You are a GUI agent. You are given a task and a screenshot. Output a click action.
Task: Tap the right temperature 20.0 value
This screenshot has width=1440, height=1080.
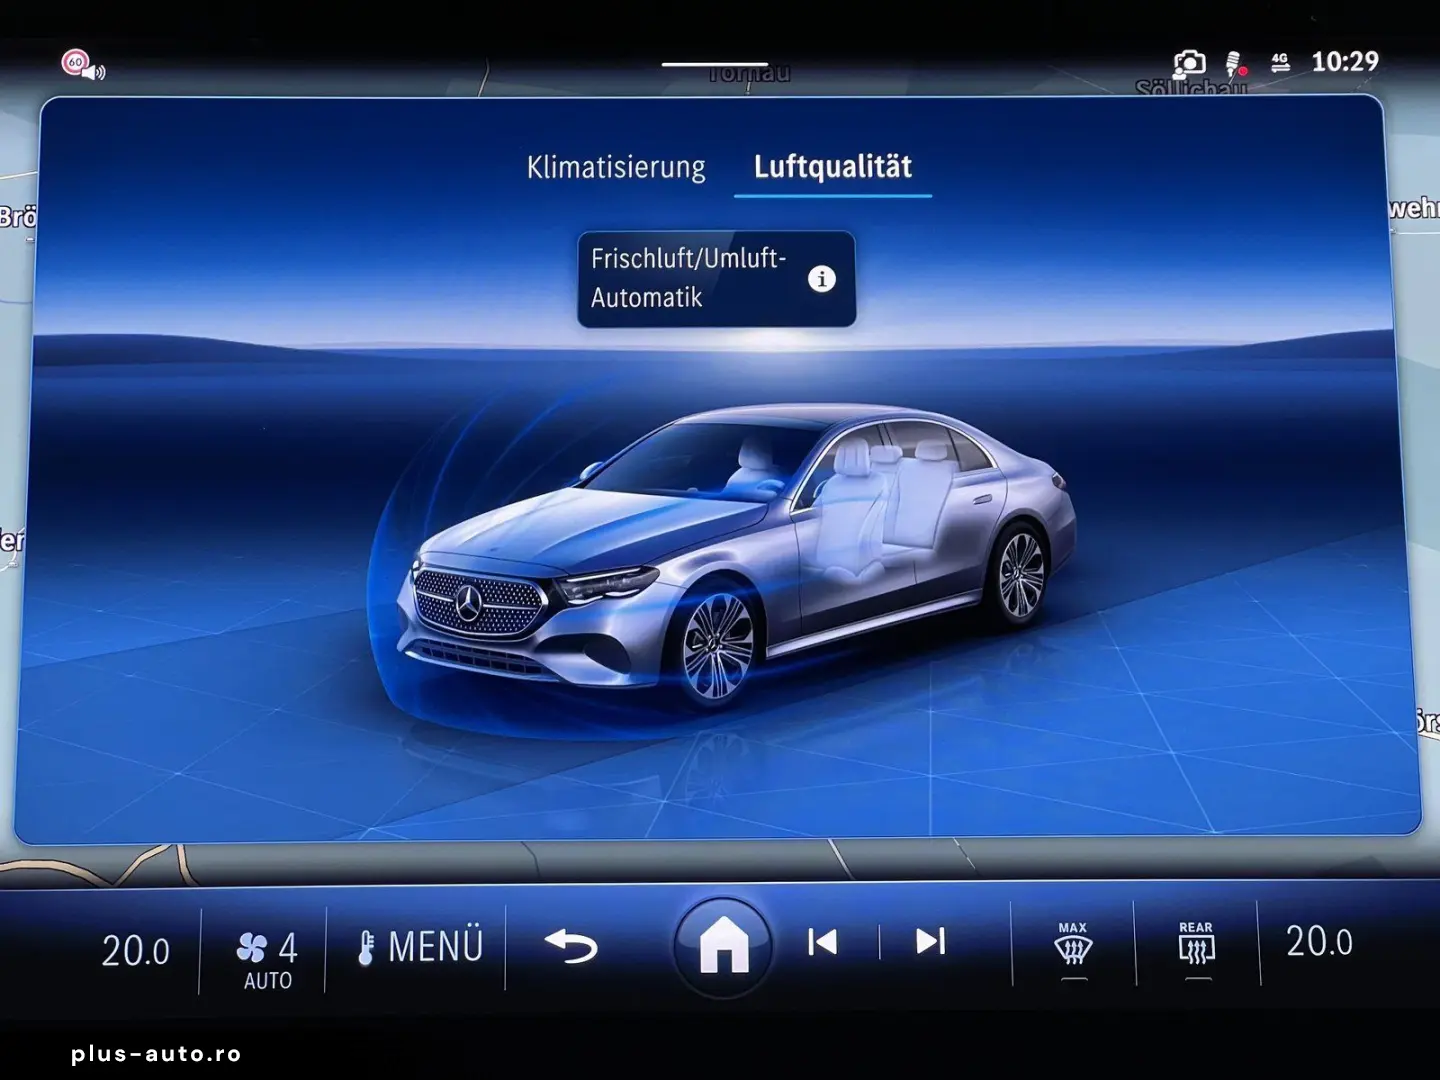[1319, 941]
